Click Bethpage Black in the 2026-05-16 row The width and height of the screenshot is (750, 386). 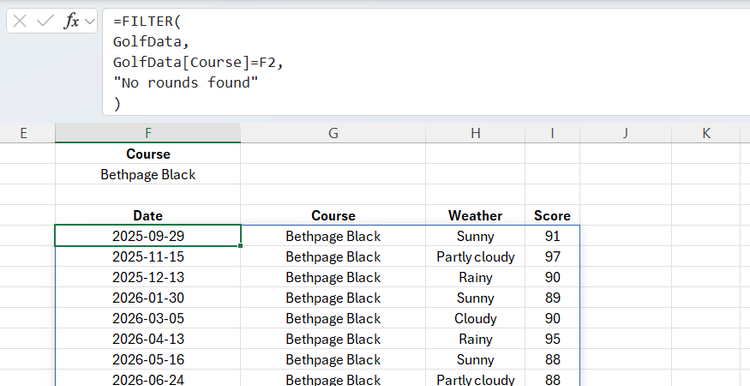333,359
